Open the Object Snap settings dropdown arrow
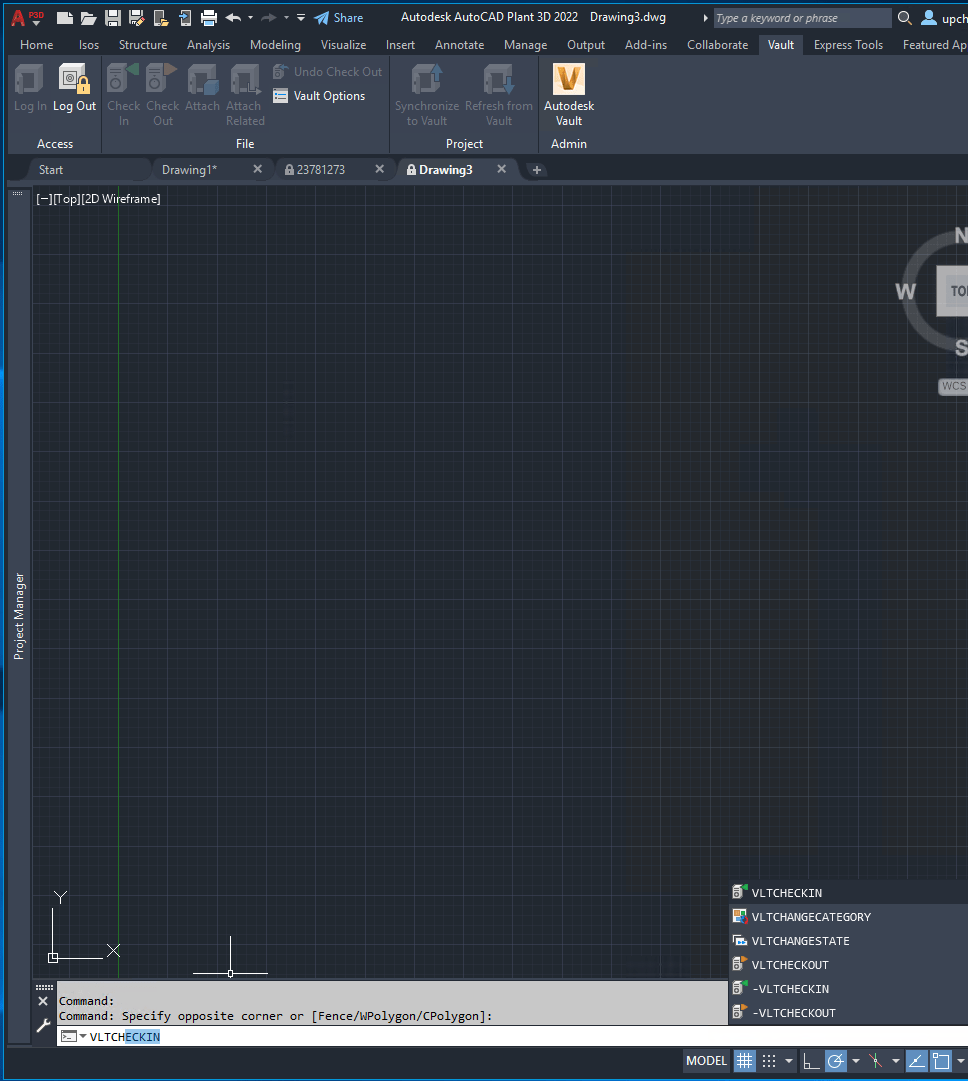The width and height of the screenshot is (968, 1081). point(960,1060)
